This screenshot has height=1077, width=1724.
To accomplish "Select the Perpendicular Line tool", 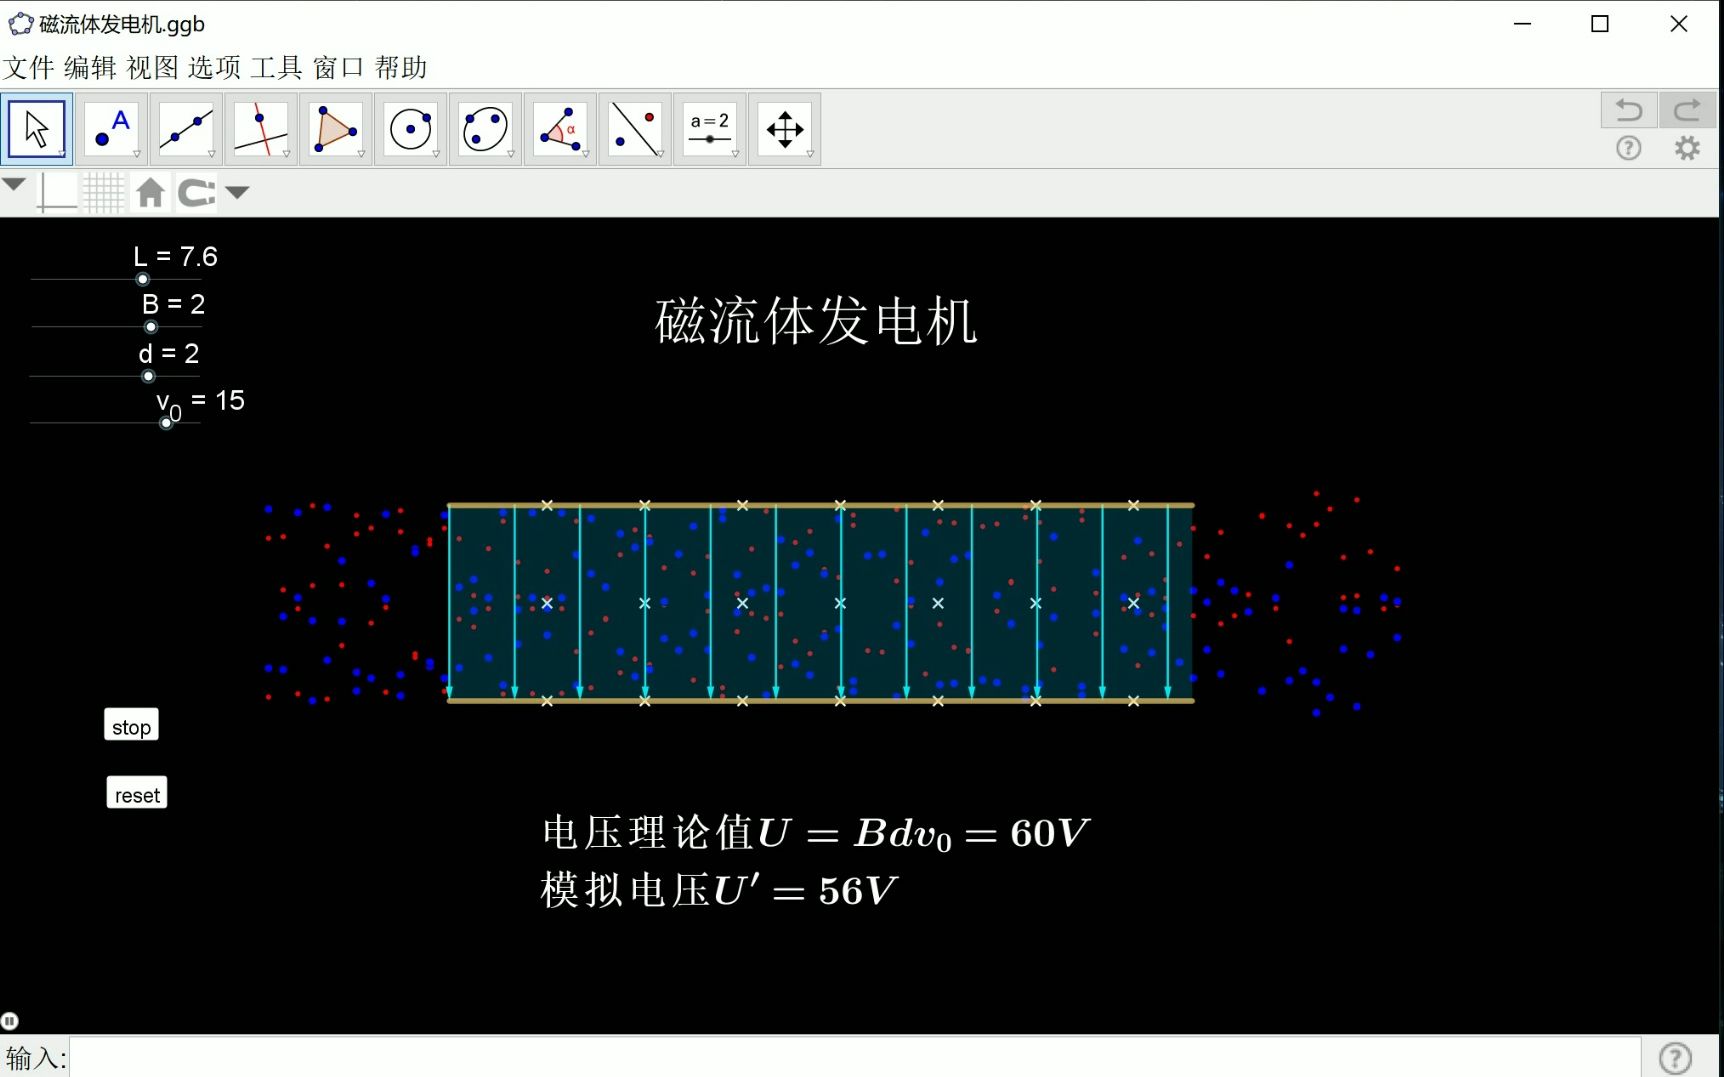I will (261, 129).
